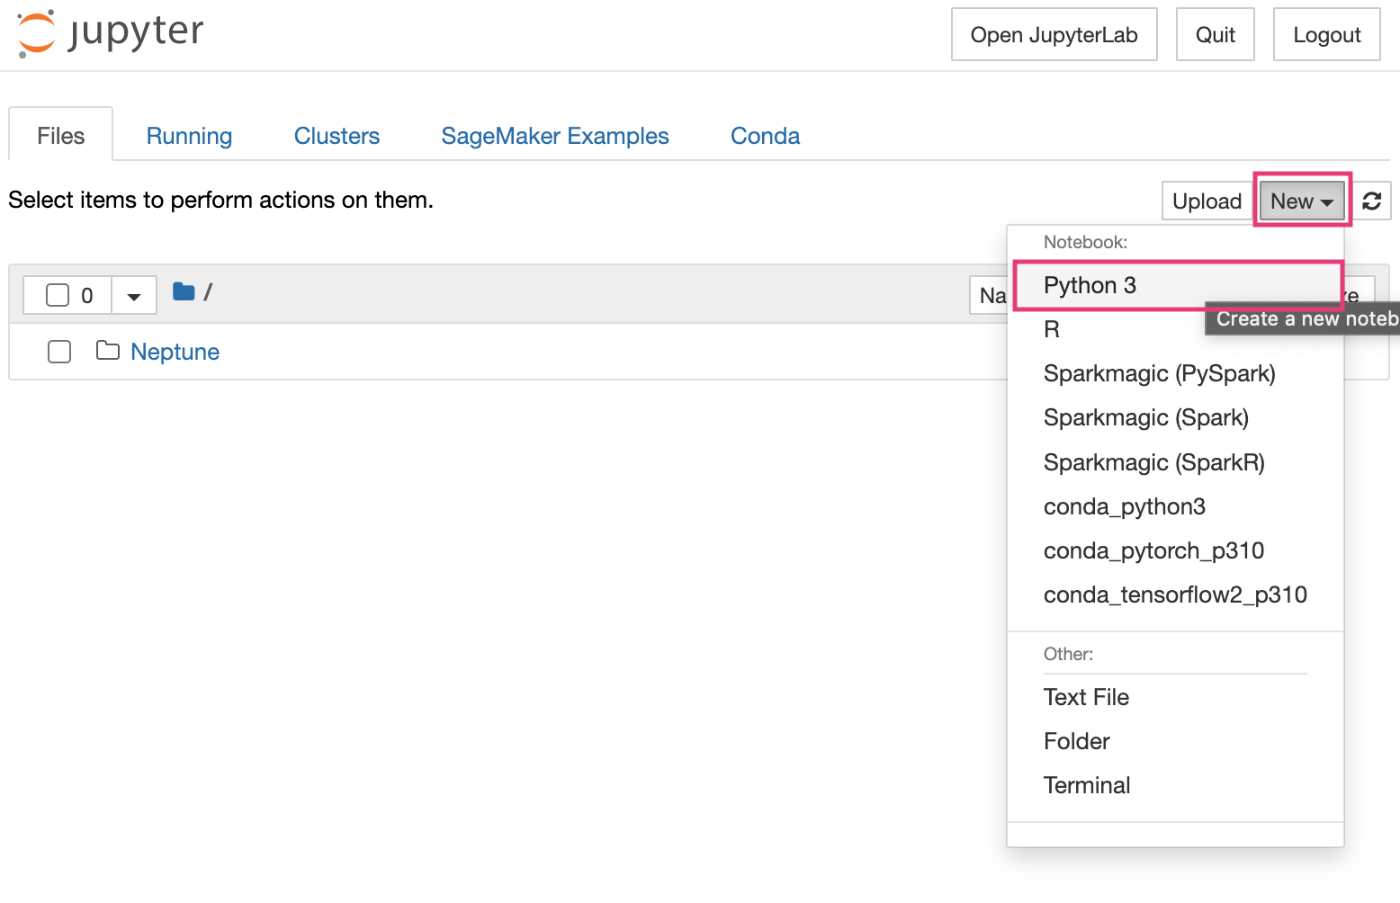The height and width of the screenshot is (903, 1400).
Task: Click the Upload button
Action: tap(1207, 201)
